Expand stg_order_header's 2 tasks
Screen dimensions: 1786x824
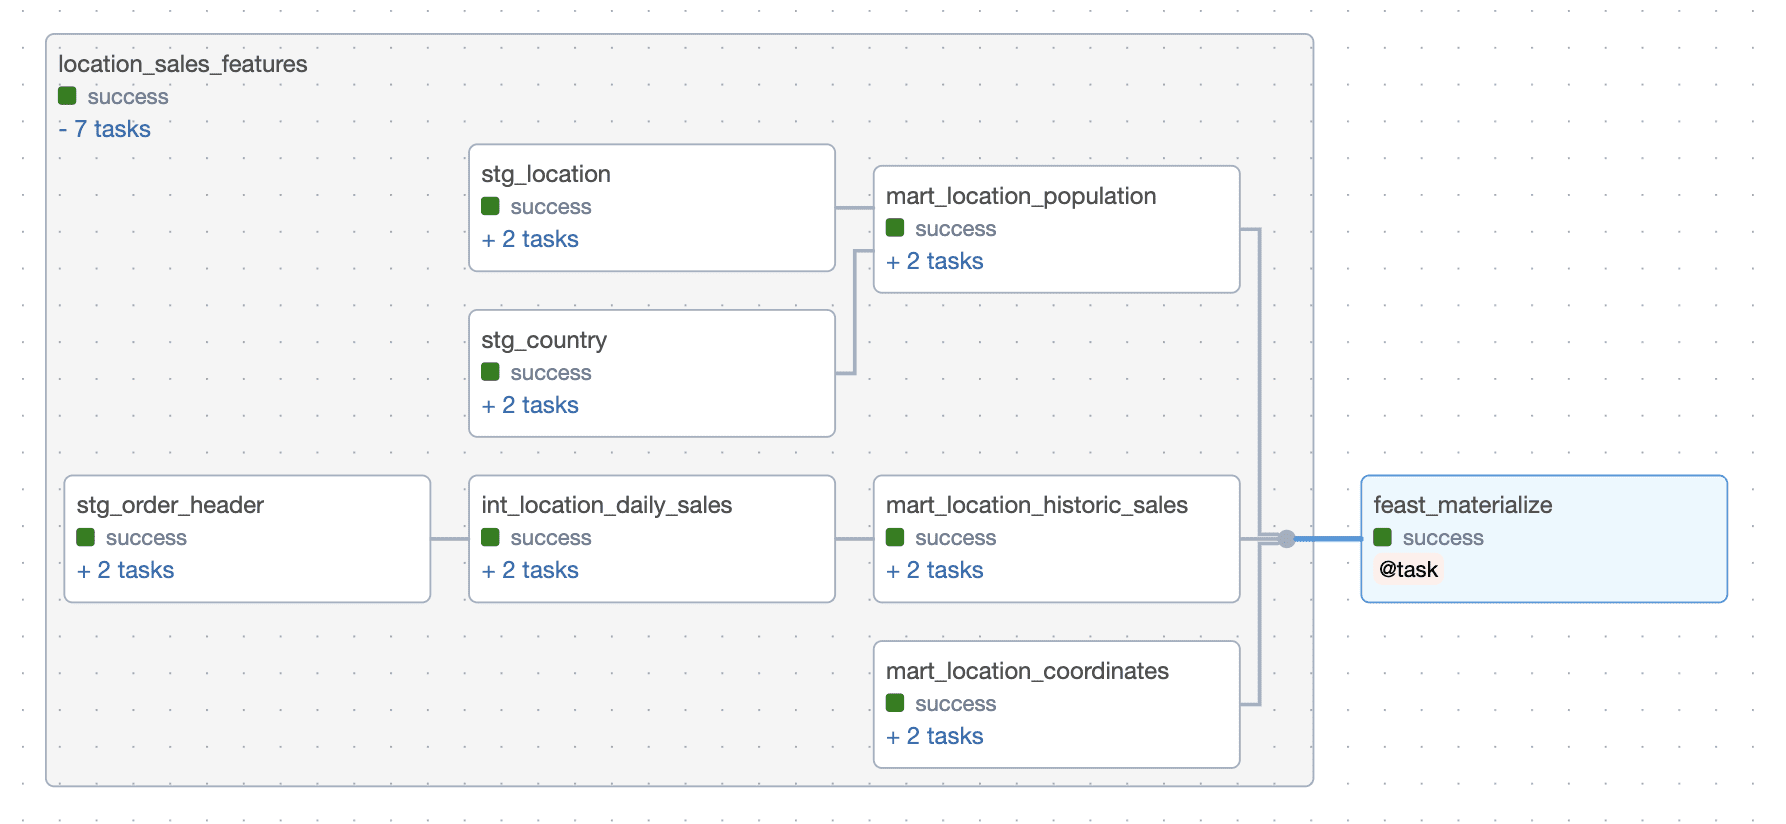pyautogui.click(x=126, y=570)
